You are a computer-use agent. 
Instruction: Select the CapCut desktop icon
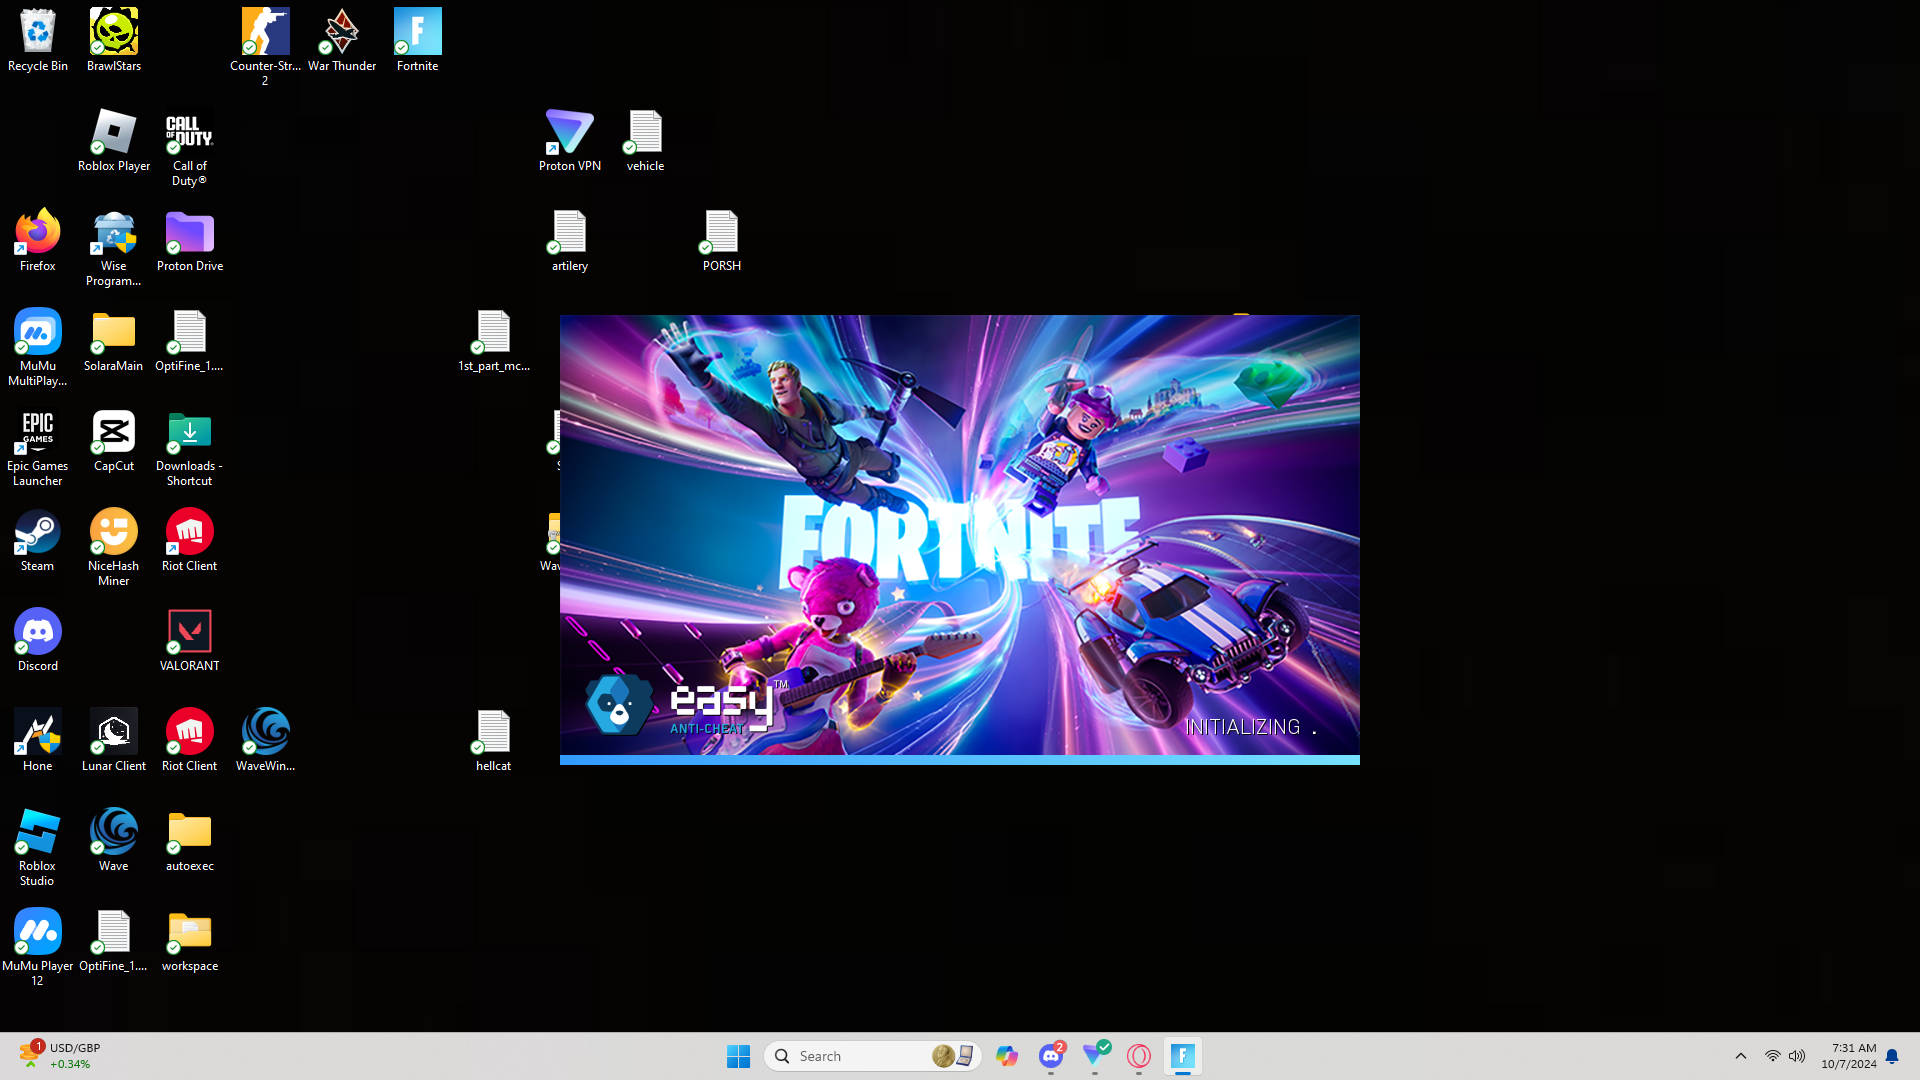tap(113, 433)
